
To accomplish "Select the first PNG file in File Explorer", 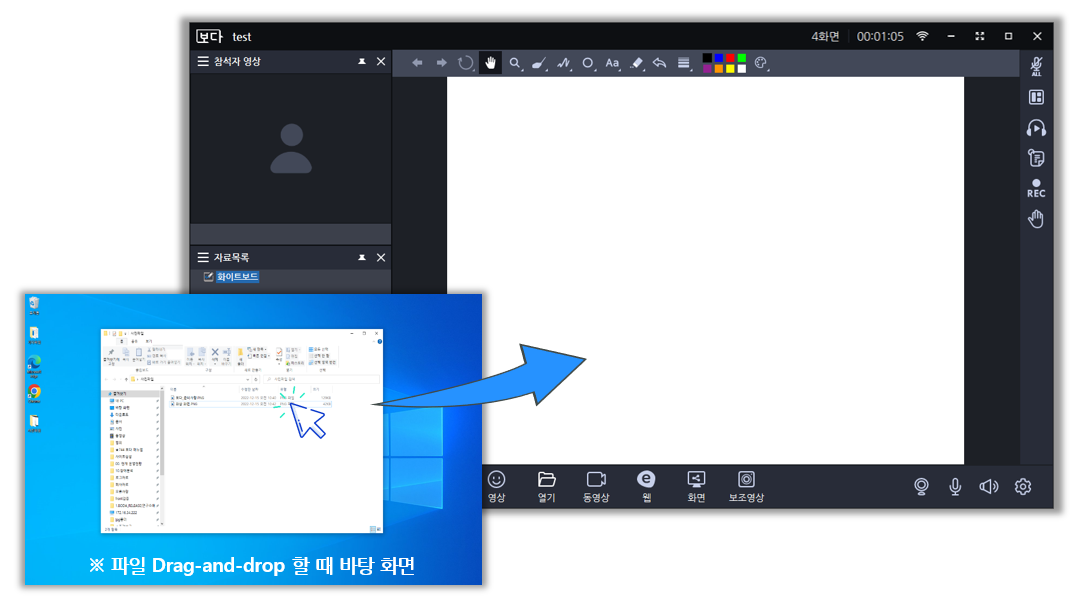I will click(x=251, y=398).
